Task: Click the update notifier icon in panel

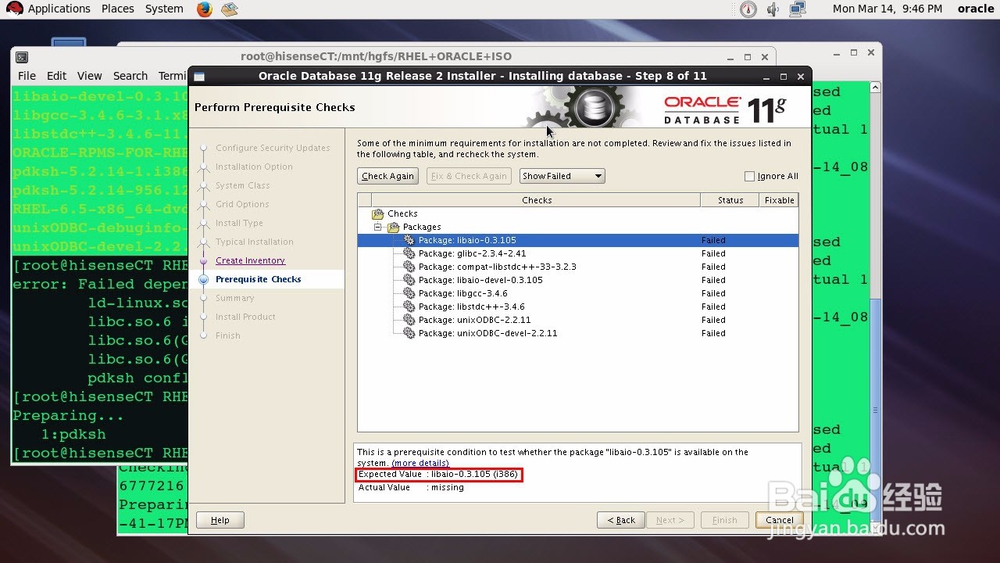Action: (748, 9)
